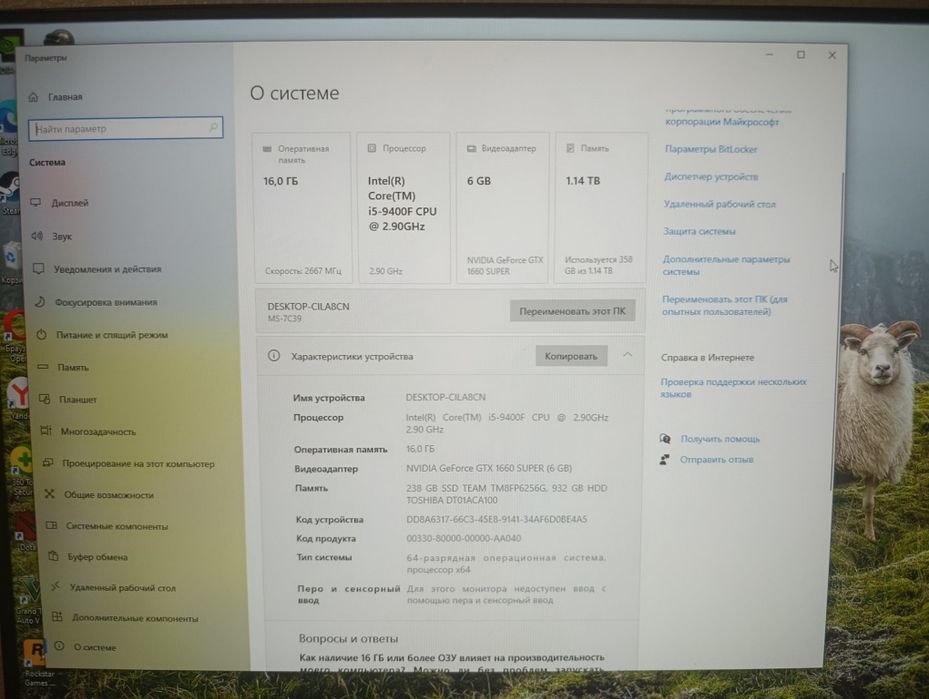Open Защита системы link
The width and height of the screenshot is (929, 699).
[699, 231]
